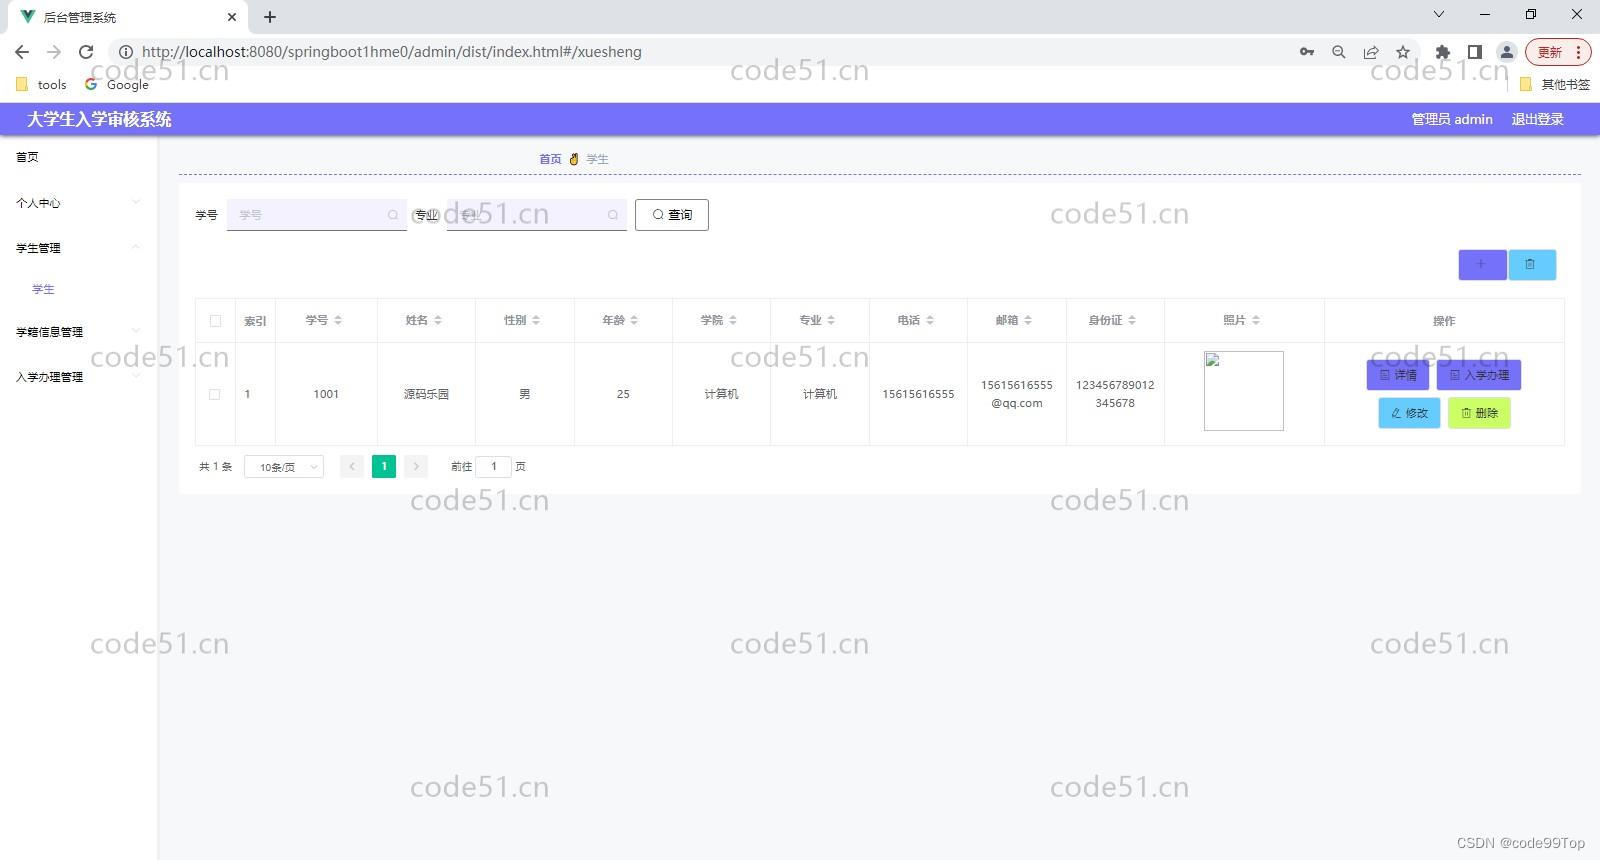Expand the 学籍信息管理 sidebar menu
Screen dimensions: 1600x860
[x=78, y=332]
